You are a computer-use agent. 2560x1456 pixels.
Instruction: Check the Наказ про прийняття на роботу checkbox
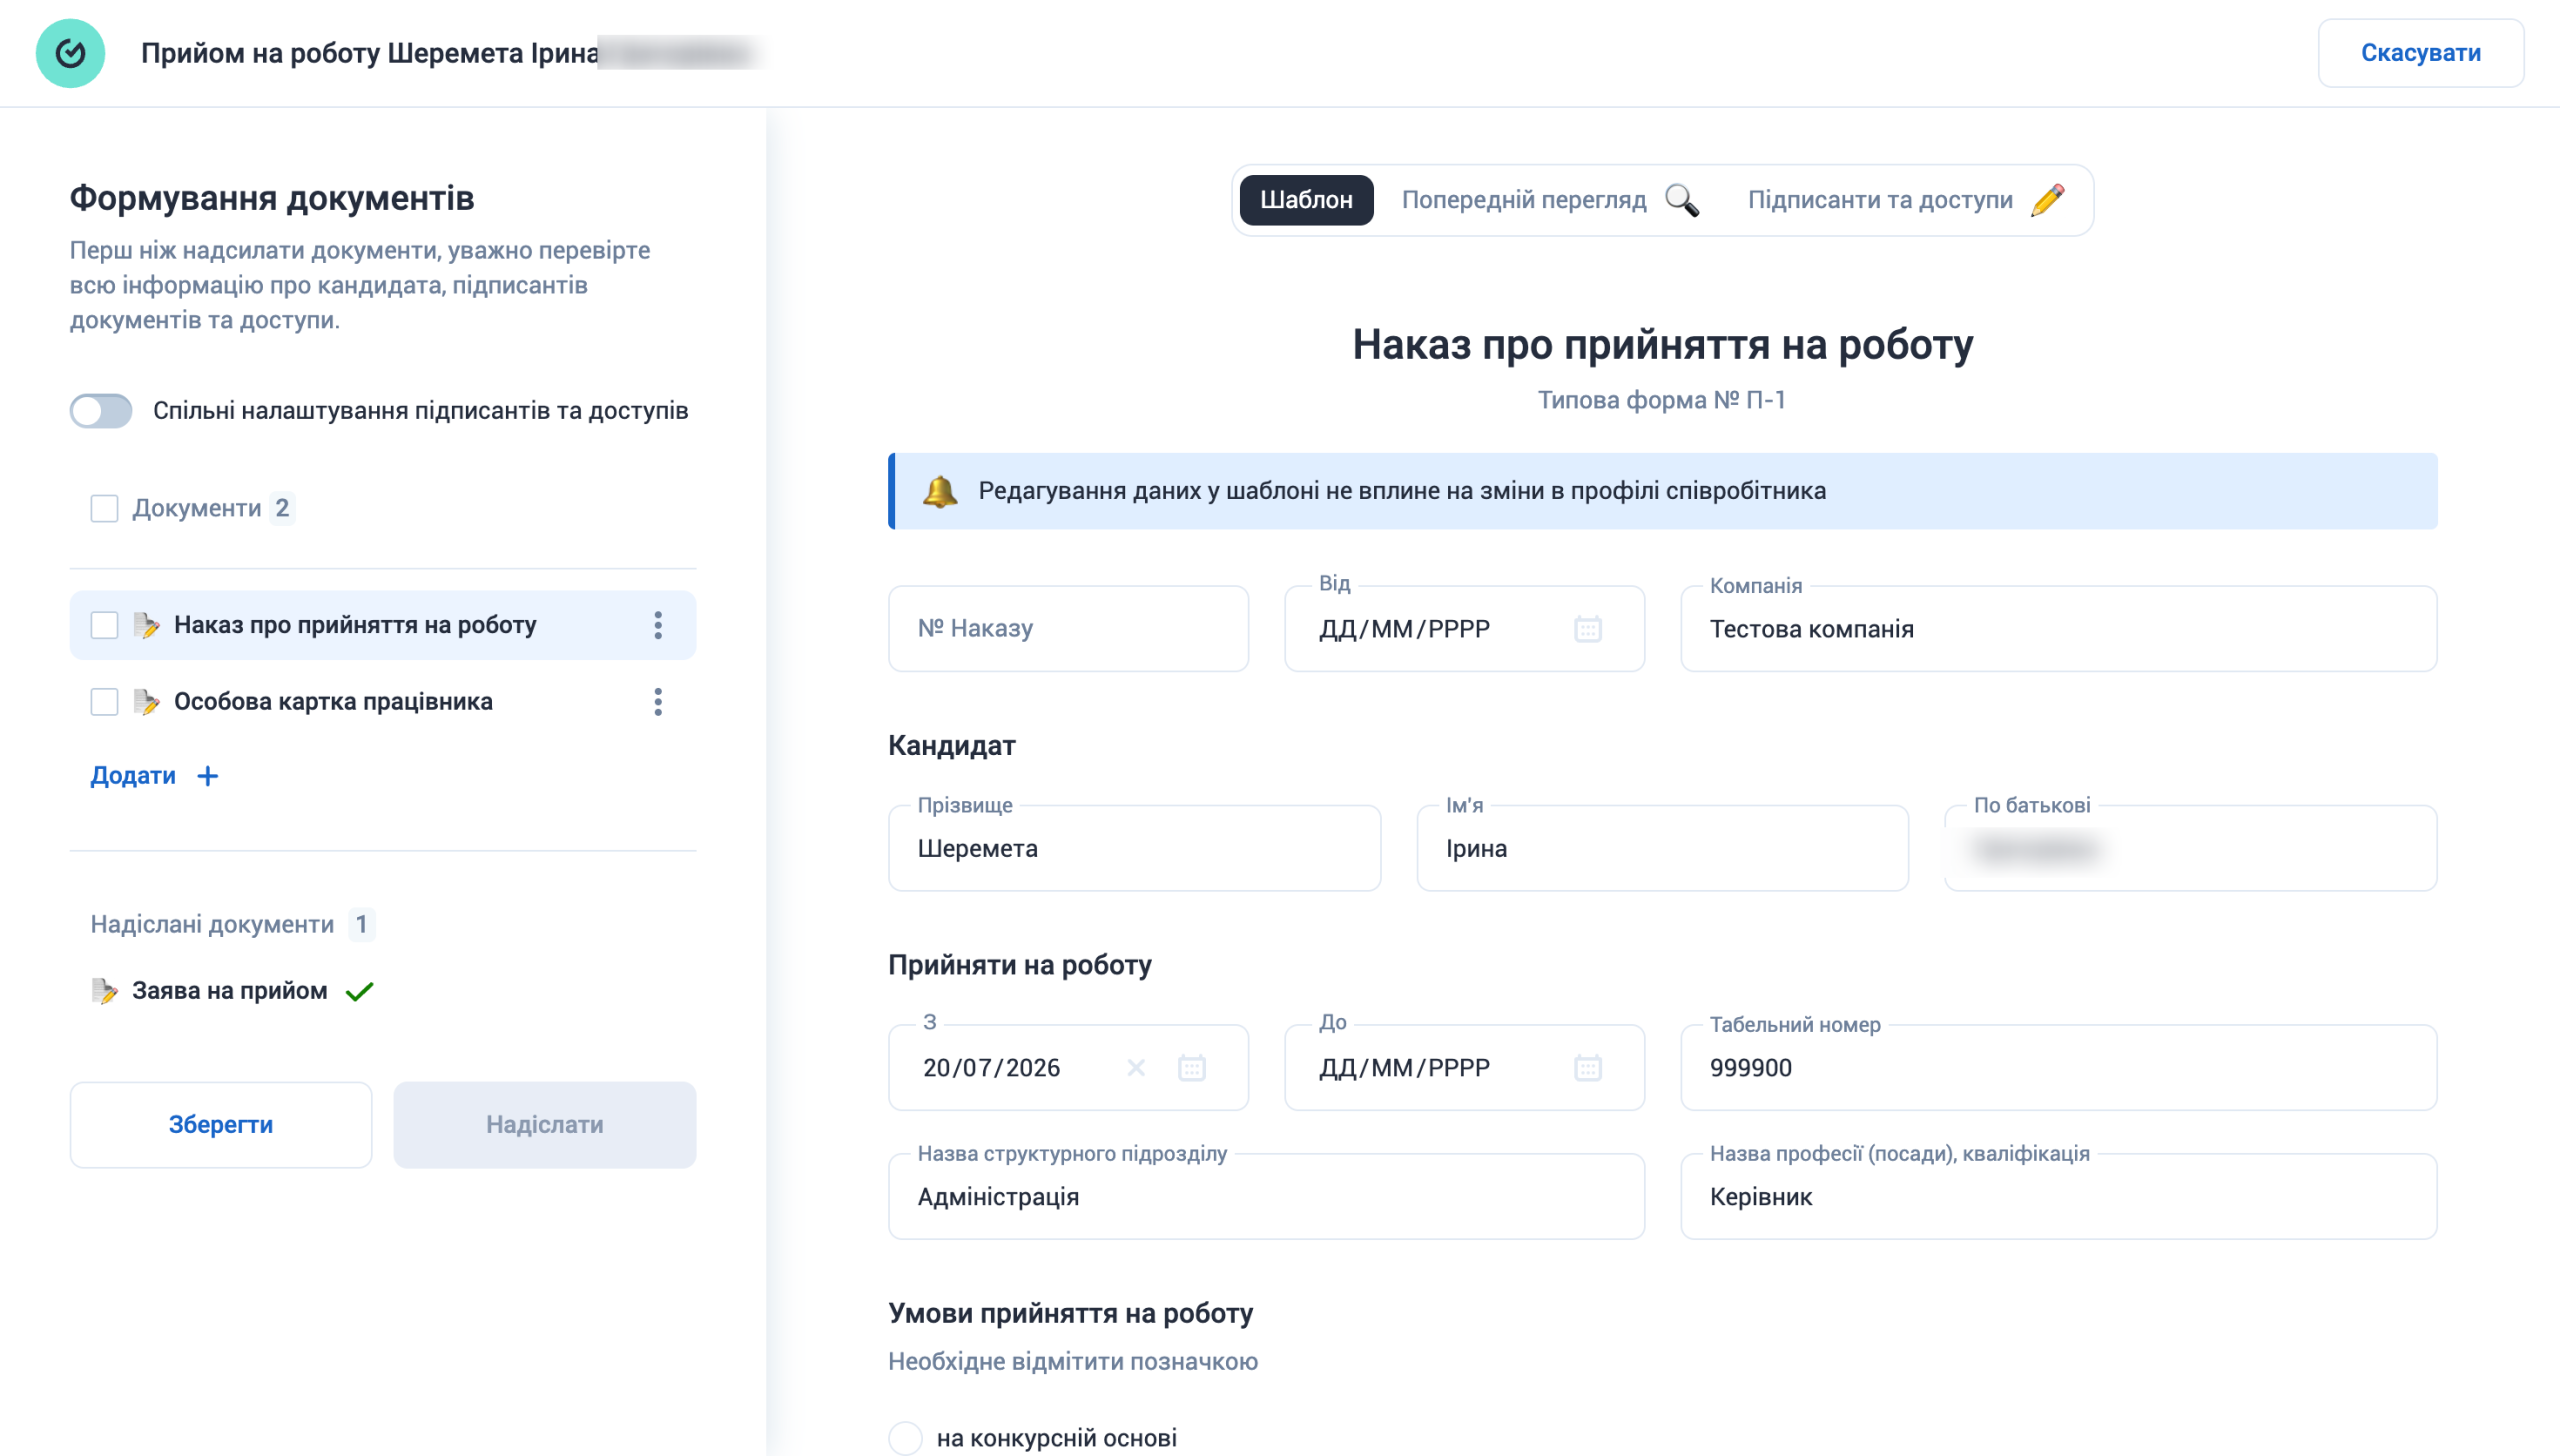(x=104, y=625)
